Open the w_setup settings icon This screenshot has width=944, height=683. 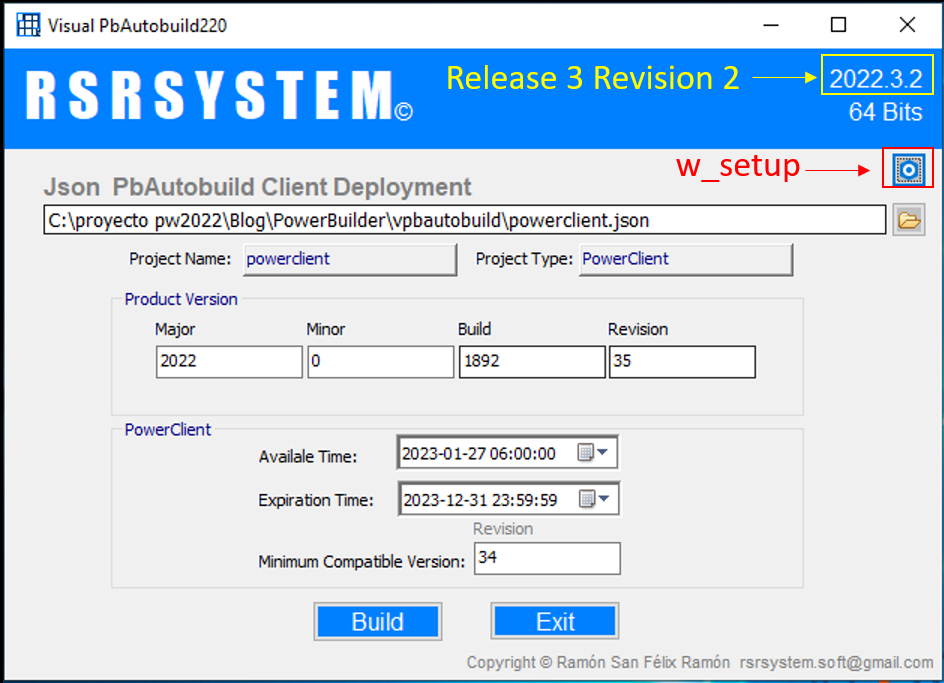908,169
